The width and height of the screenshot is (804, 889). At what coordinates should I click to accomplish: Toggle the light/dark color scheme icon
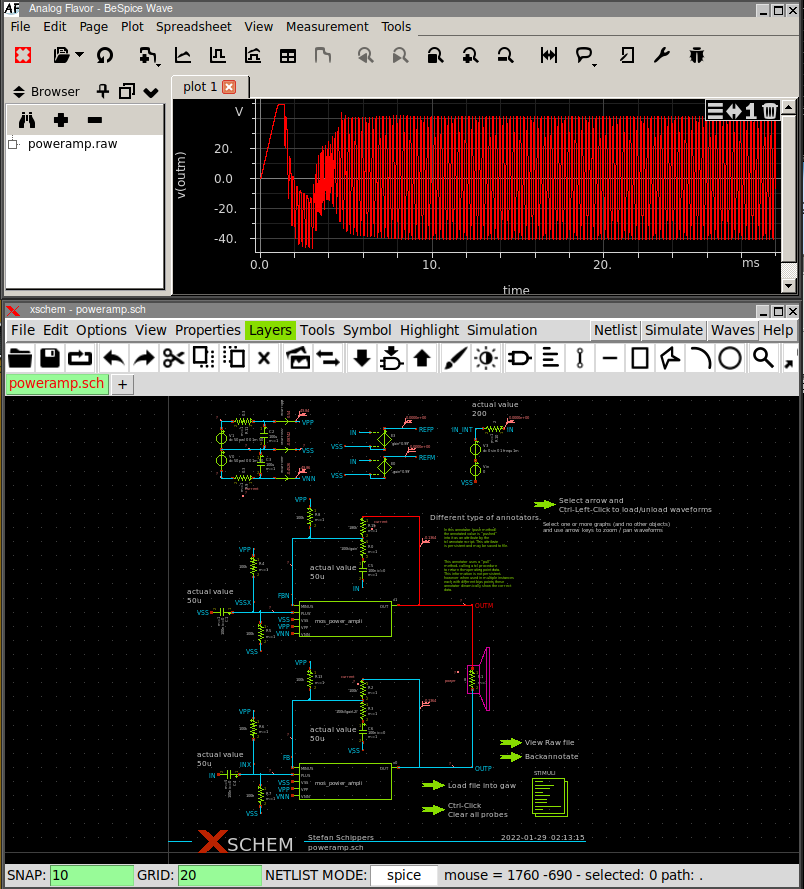coord(486,358)
